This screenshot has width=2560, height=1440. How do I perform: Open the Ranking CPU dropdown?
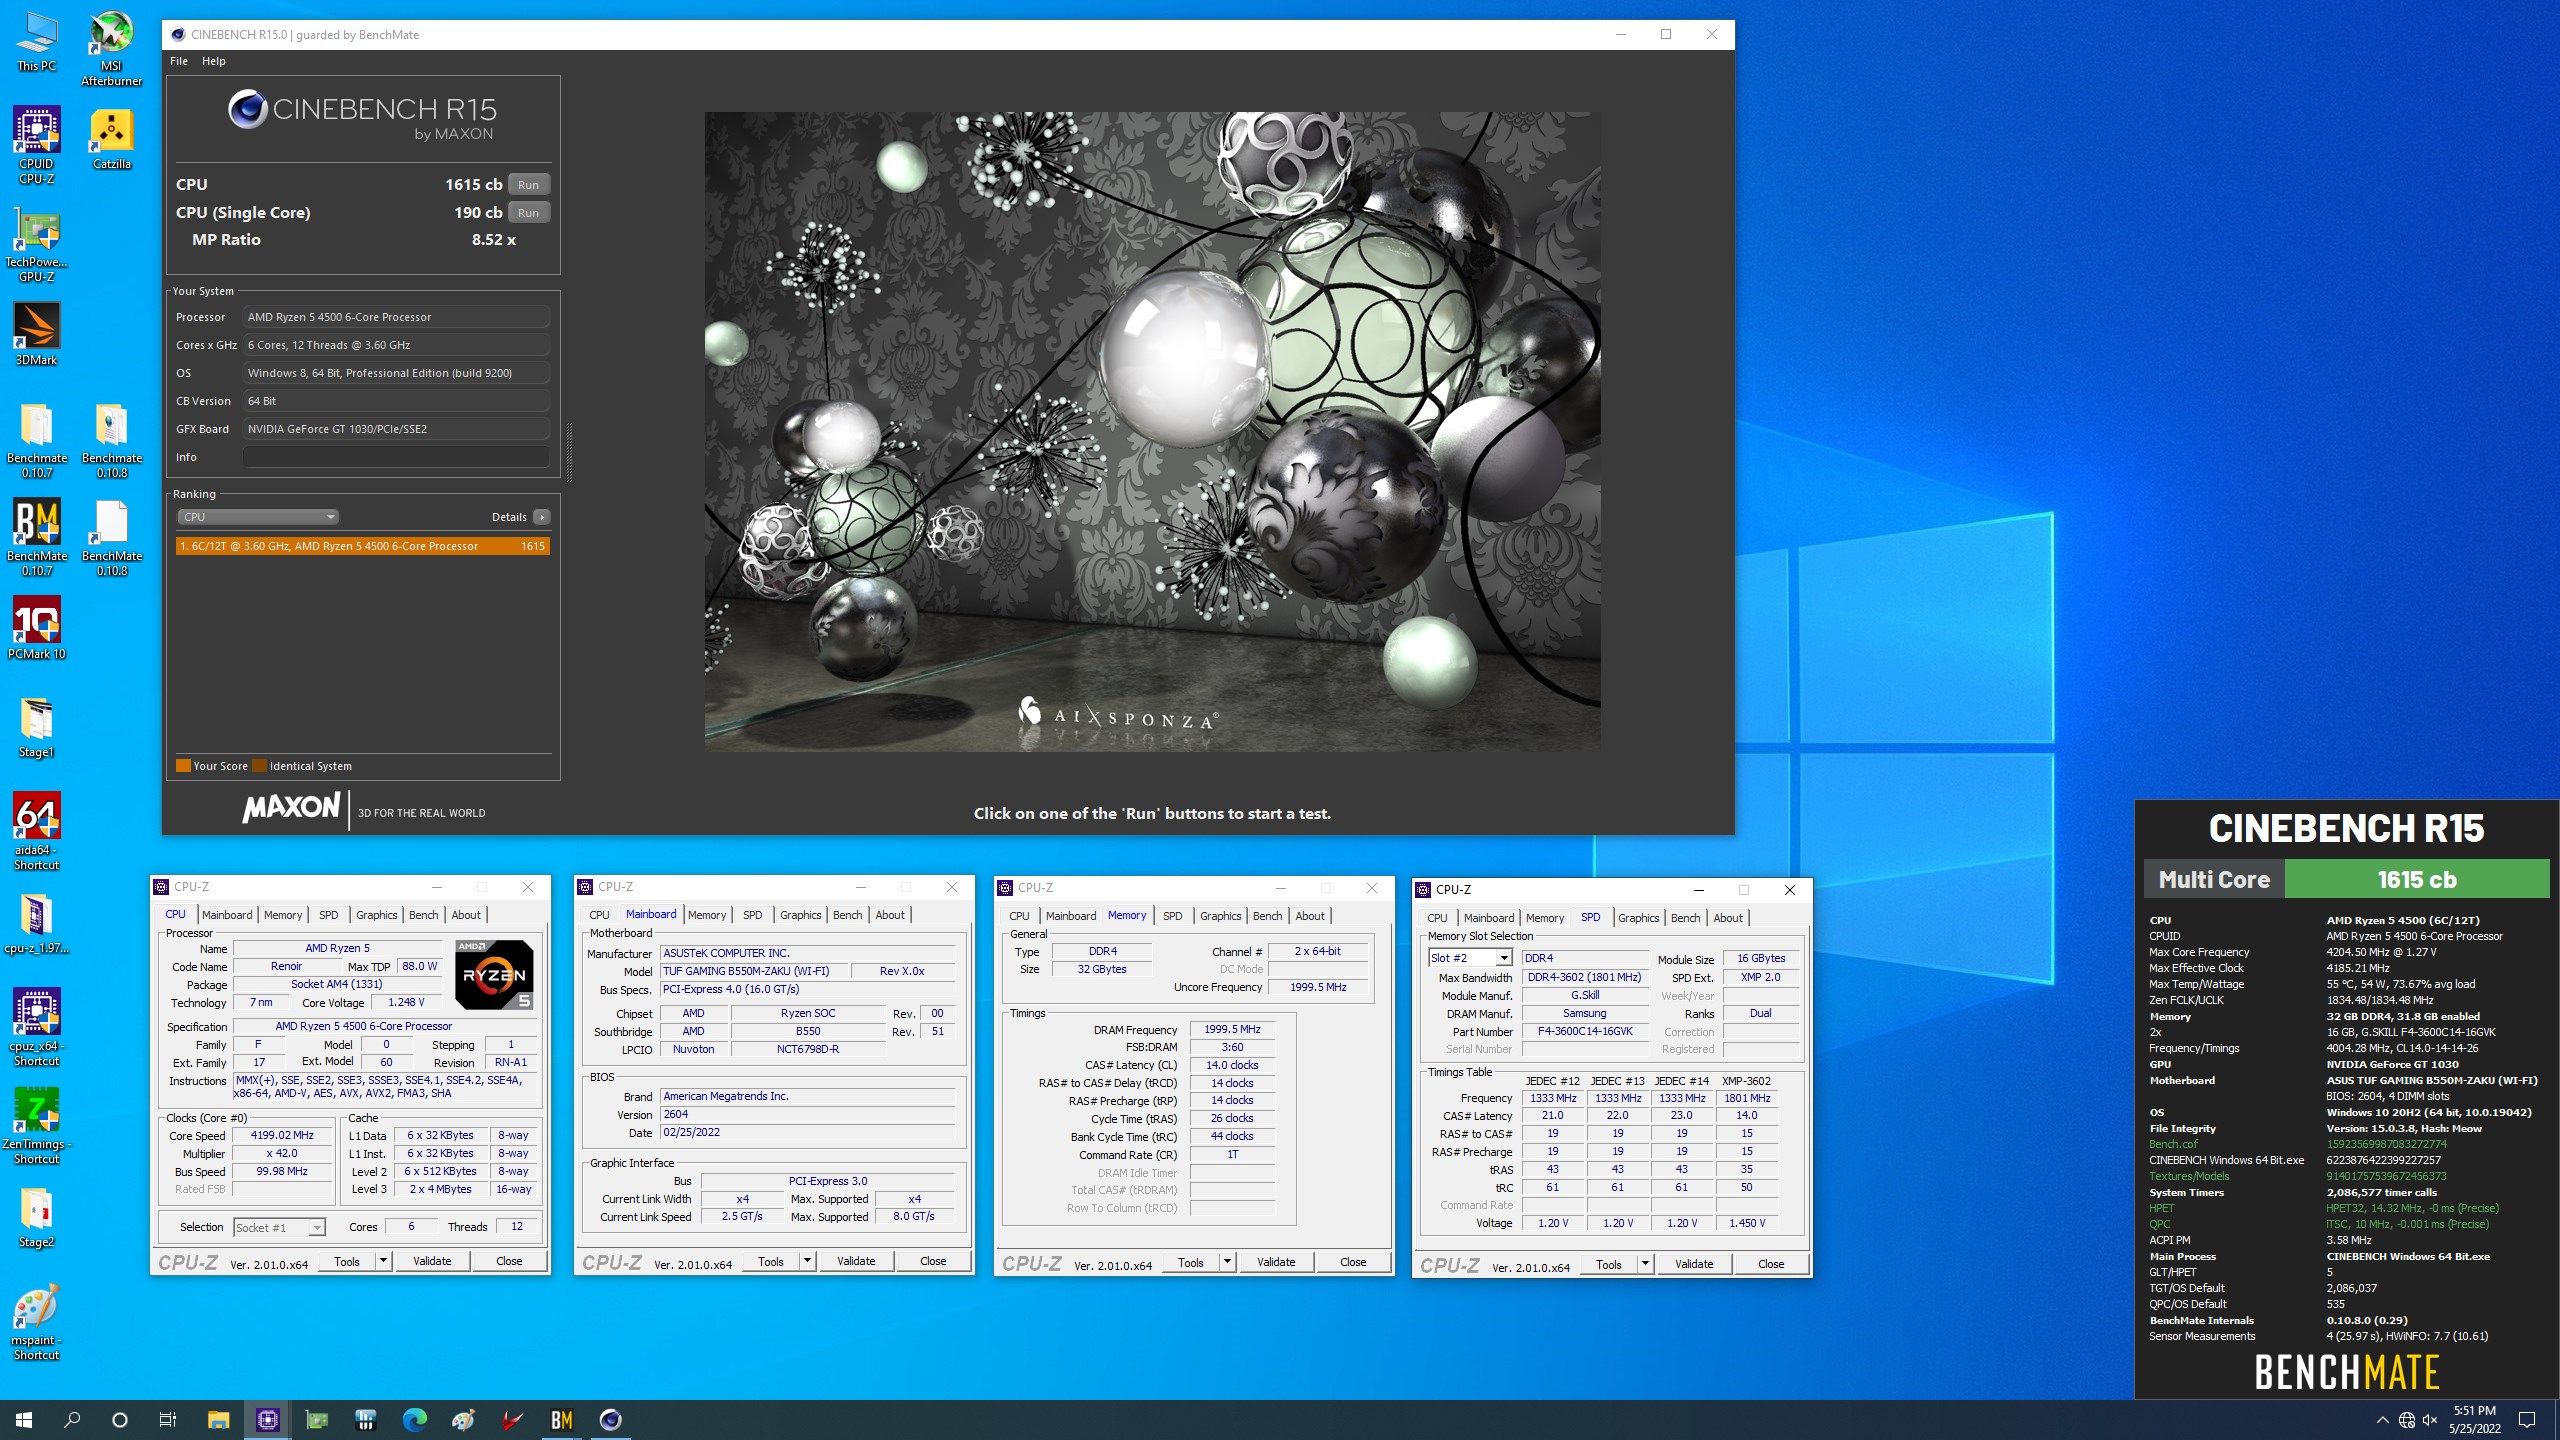point(258,517)
